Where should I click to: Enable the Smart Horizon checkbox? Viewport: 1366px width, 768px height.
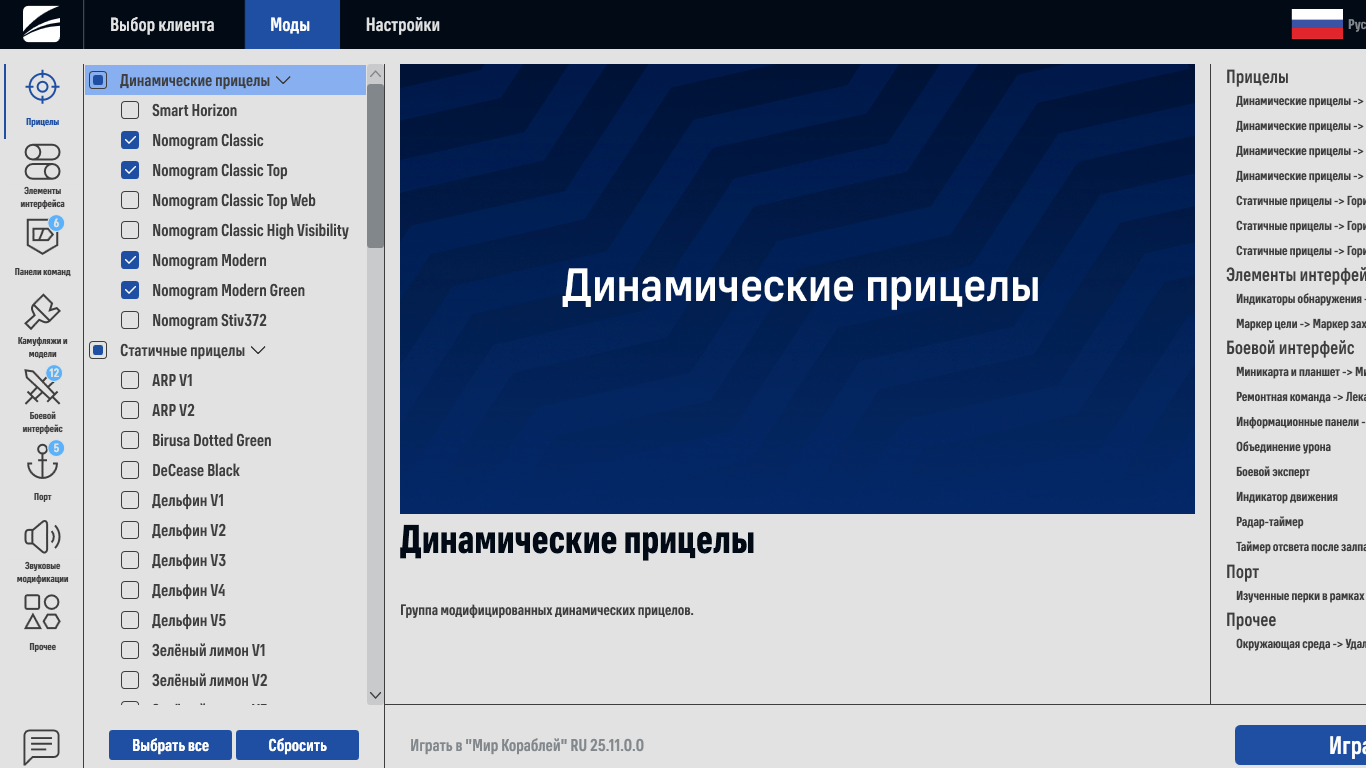point(130,110)
